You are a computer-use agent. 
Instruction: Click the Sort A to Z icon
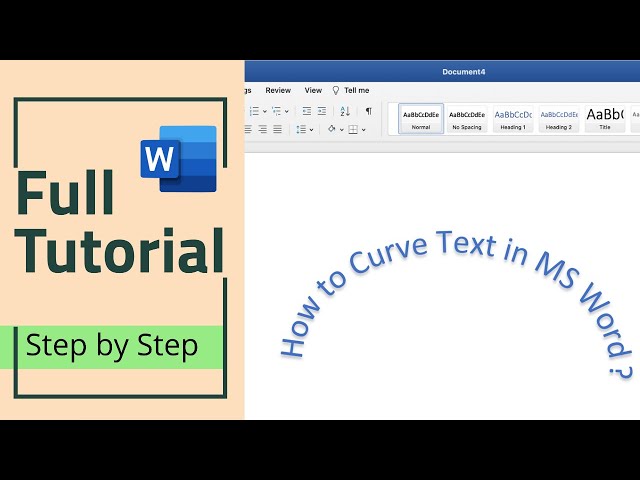[x=345, y=111]
